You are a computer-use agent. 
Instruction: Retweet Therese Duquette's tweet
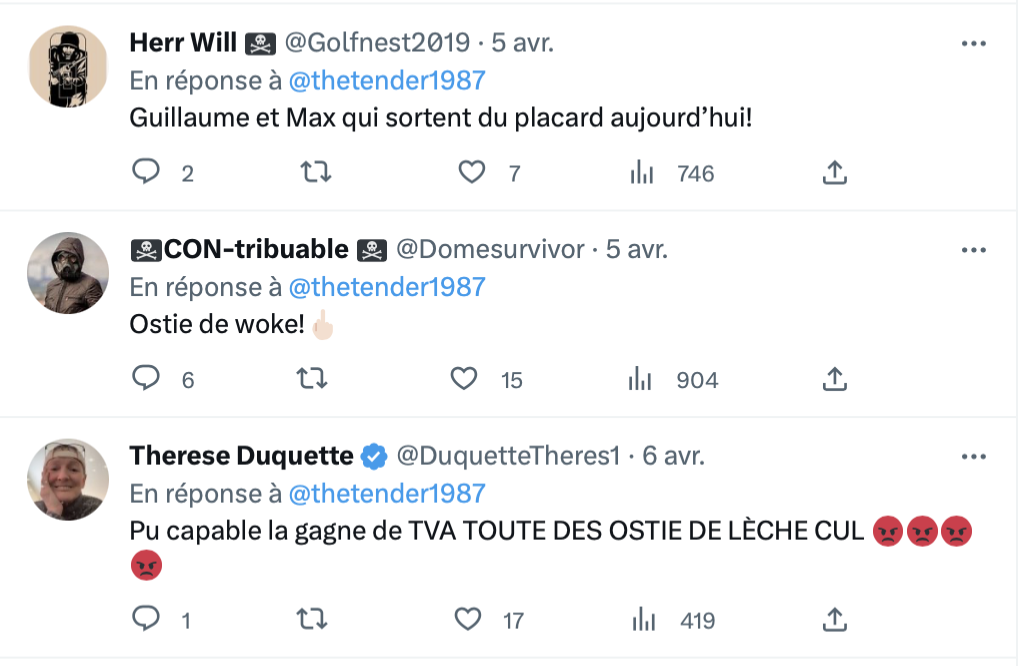pos(312,619)
